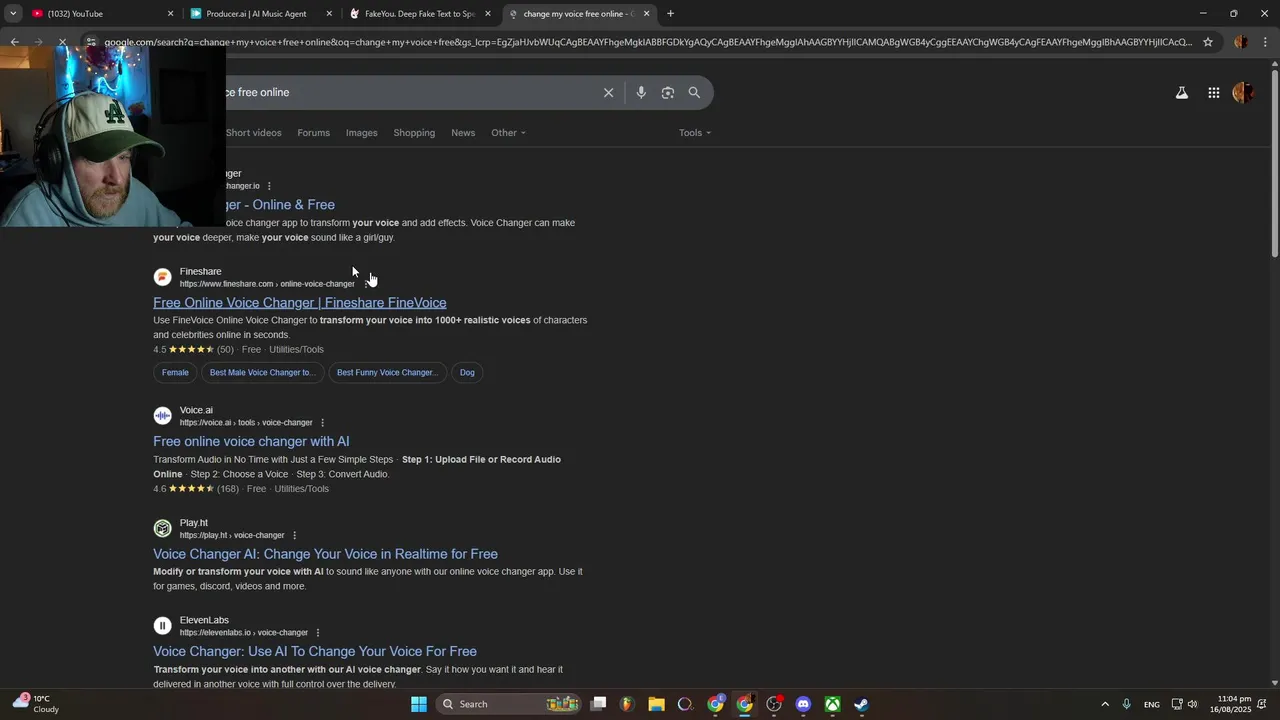Click the Best Funny Voice Changer chip

tap(387, 372)
